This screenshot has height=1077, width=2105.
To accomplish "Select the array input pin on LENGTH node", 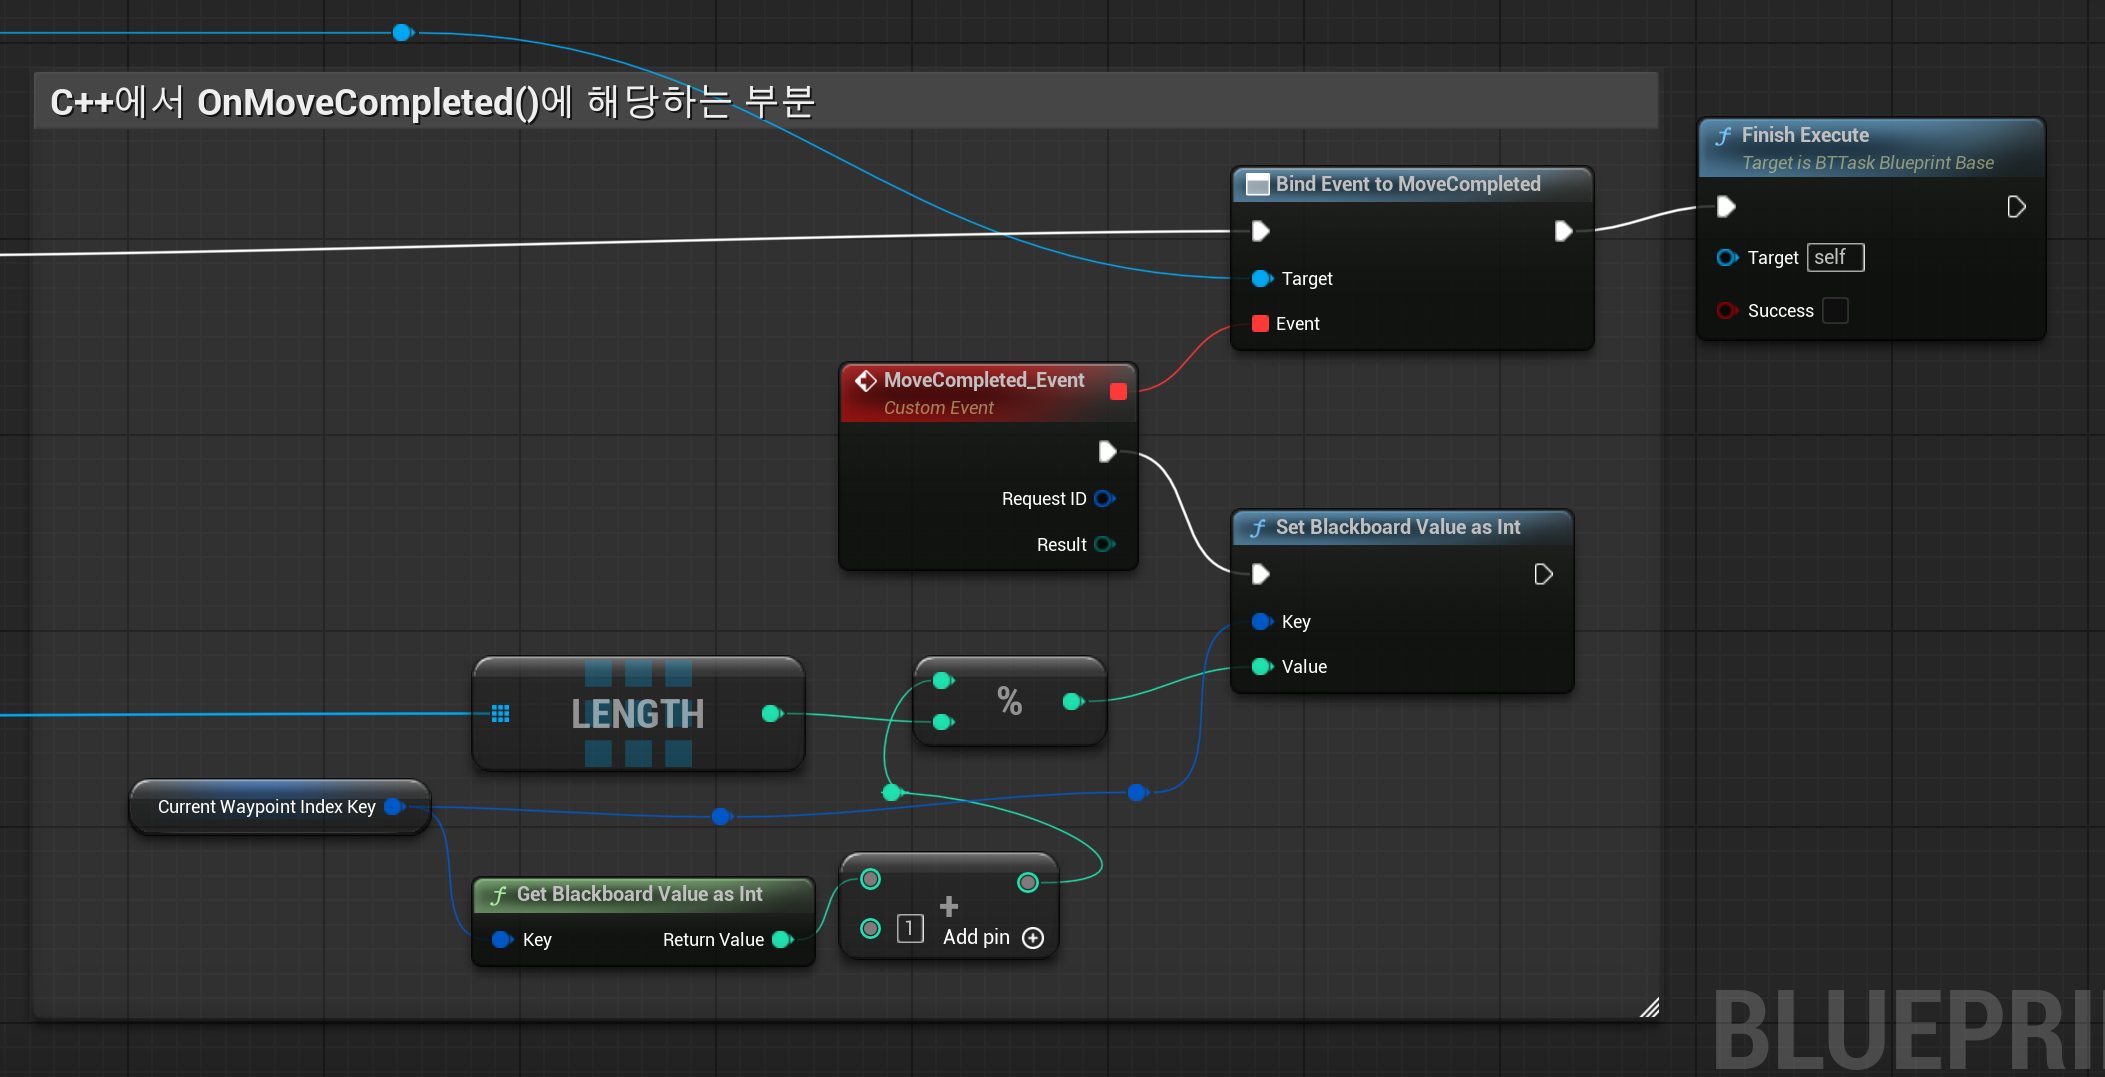I will click(501, 713).
